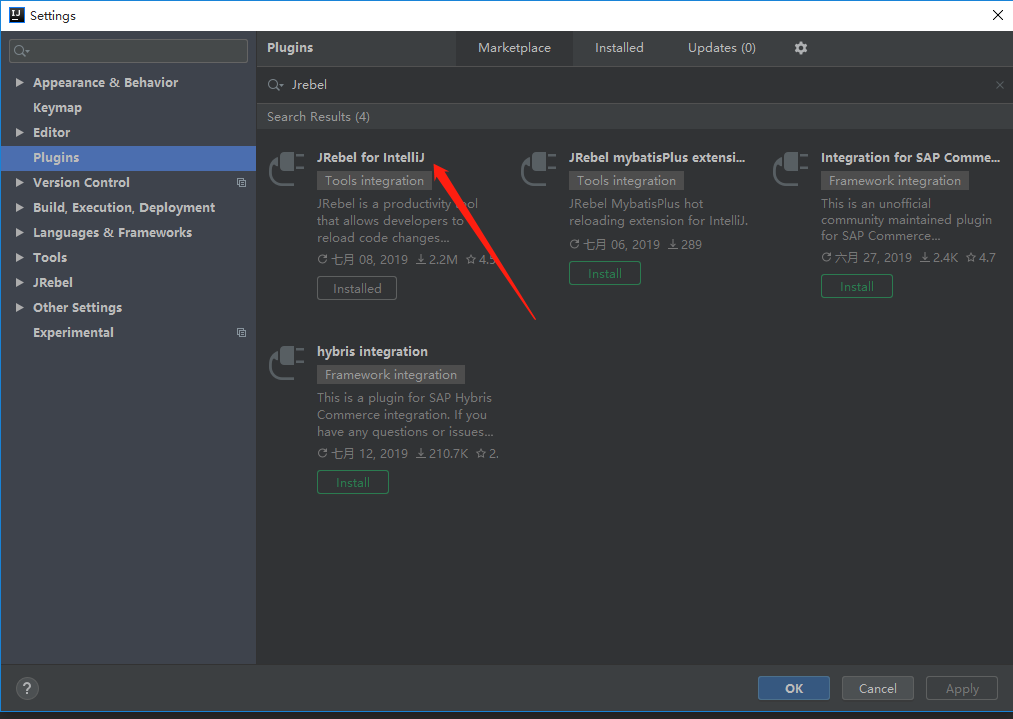1013x719 pixels.
Task: Click the plugin search magnifier icon
Action: click(x=275, y=85)
